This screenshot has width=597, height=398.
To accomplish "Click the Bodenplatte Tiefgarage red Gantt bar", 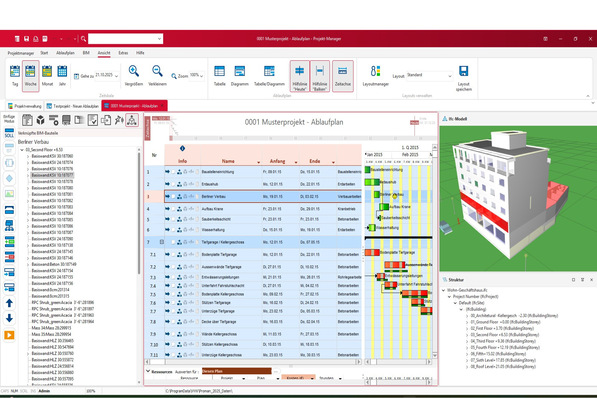I will (x=372, y=252).
